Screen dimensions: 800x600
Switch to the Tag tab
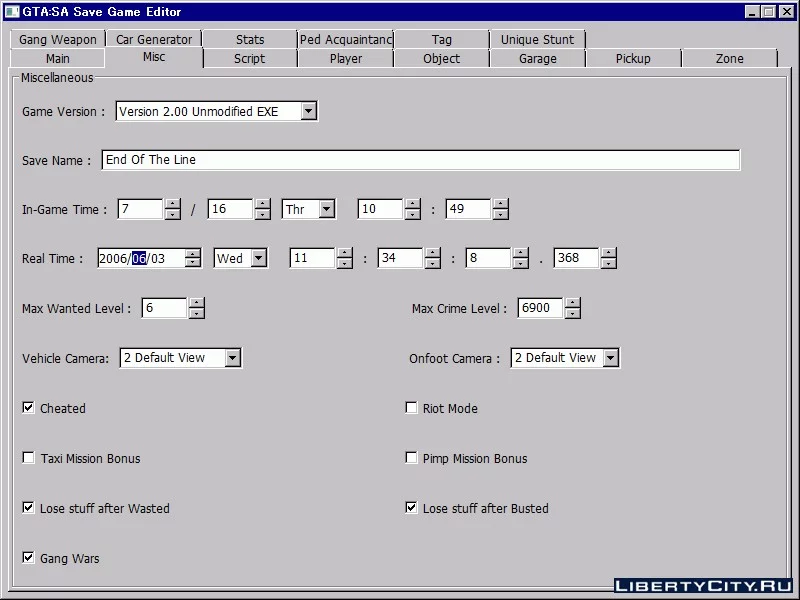[442, 39]
